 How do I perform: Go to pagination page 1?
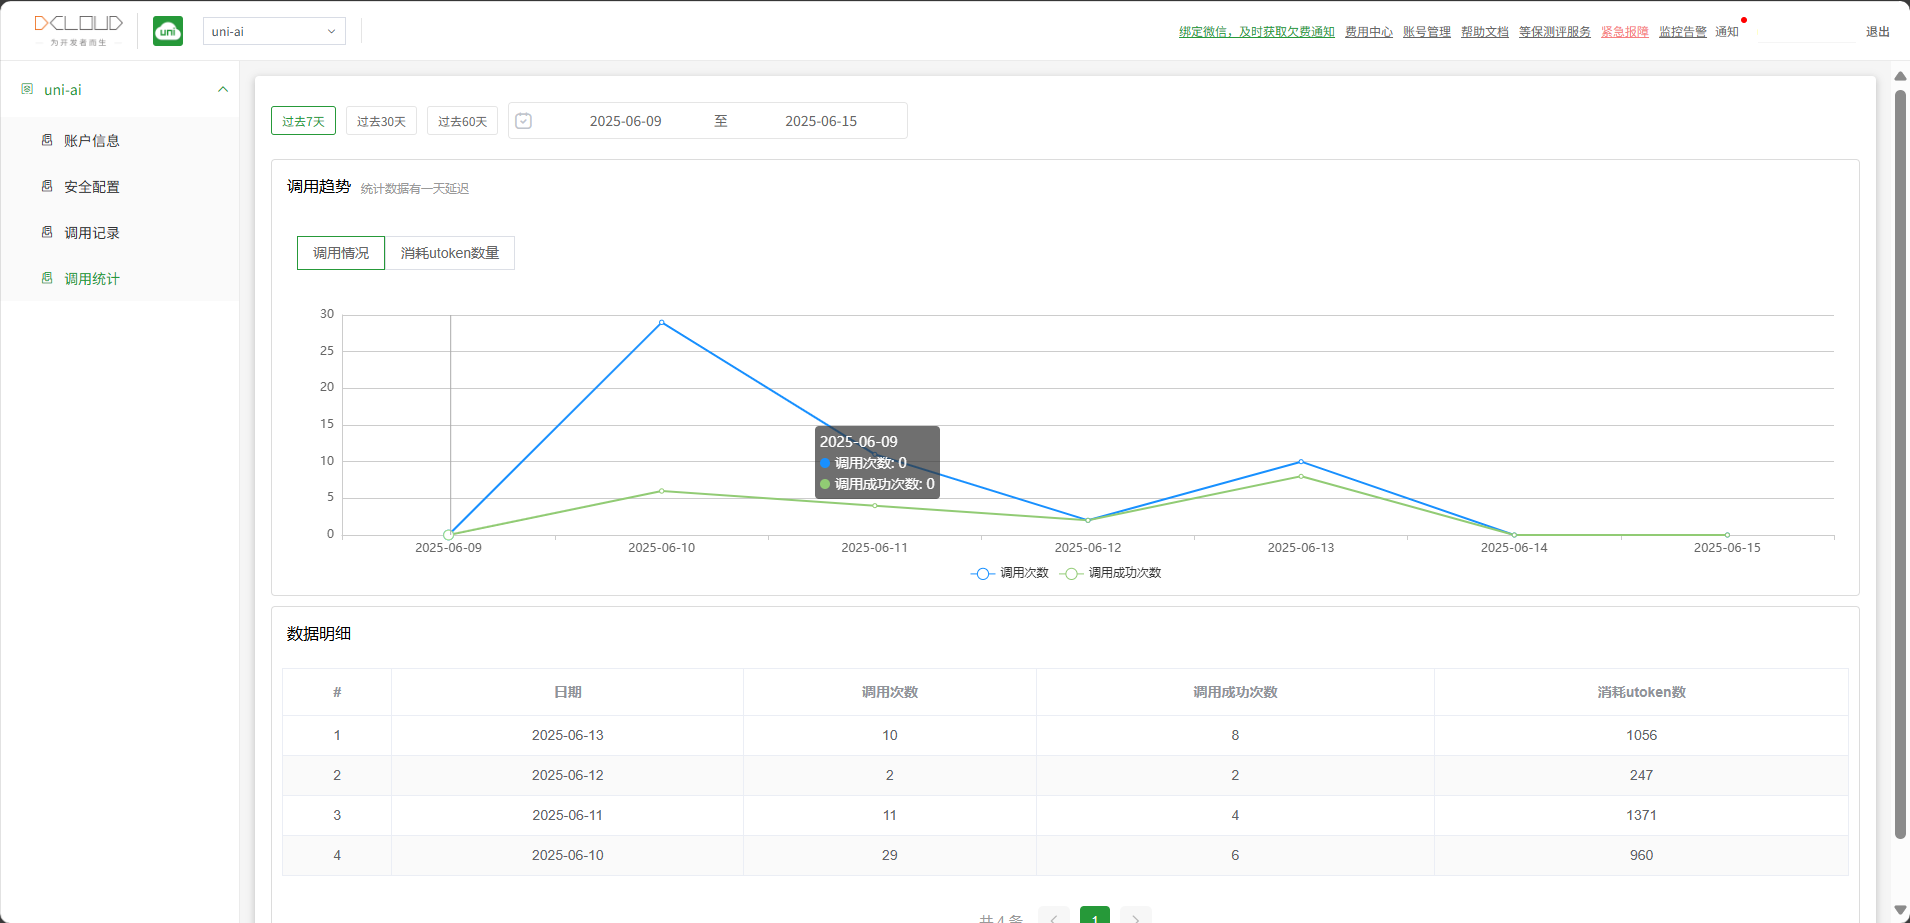click(1095, 915)
